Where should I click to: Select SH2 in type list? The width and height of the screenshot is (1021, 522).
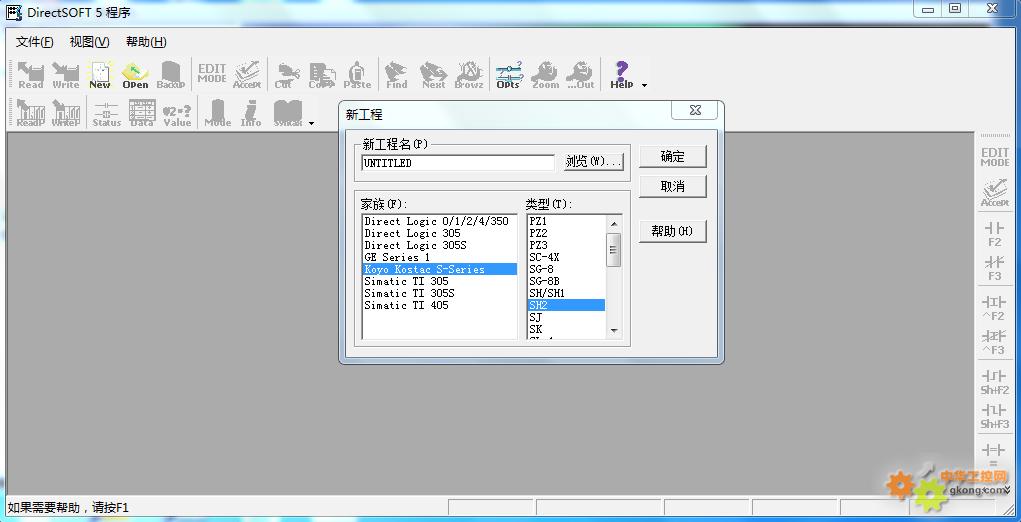click(x=566, y=305)
